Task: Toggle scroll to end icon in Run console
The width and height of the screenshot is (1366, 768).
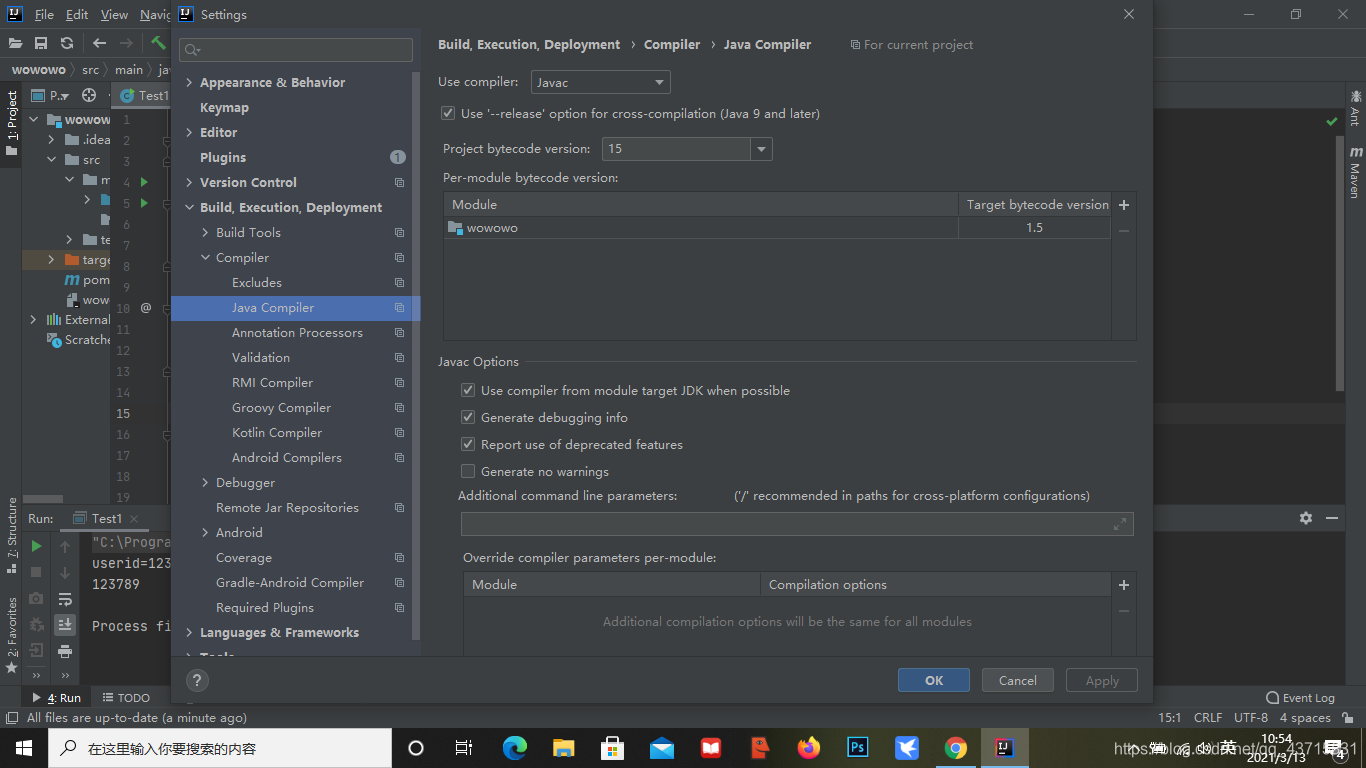Action: point(65,625)
